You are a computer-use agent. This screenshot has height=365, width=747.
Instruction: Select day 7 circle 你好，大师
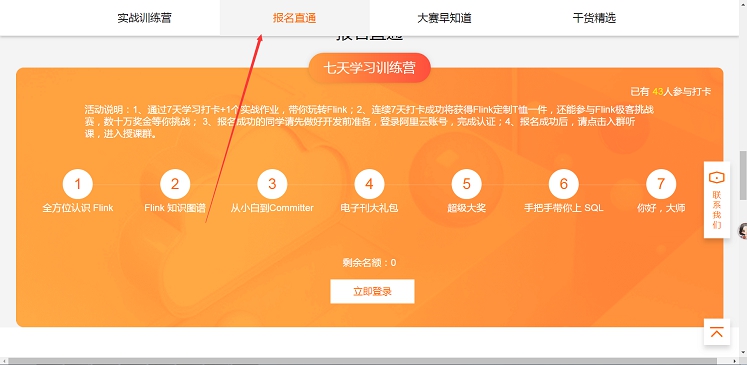661,184
